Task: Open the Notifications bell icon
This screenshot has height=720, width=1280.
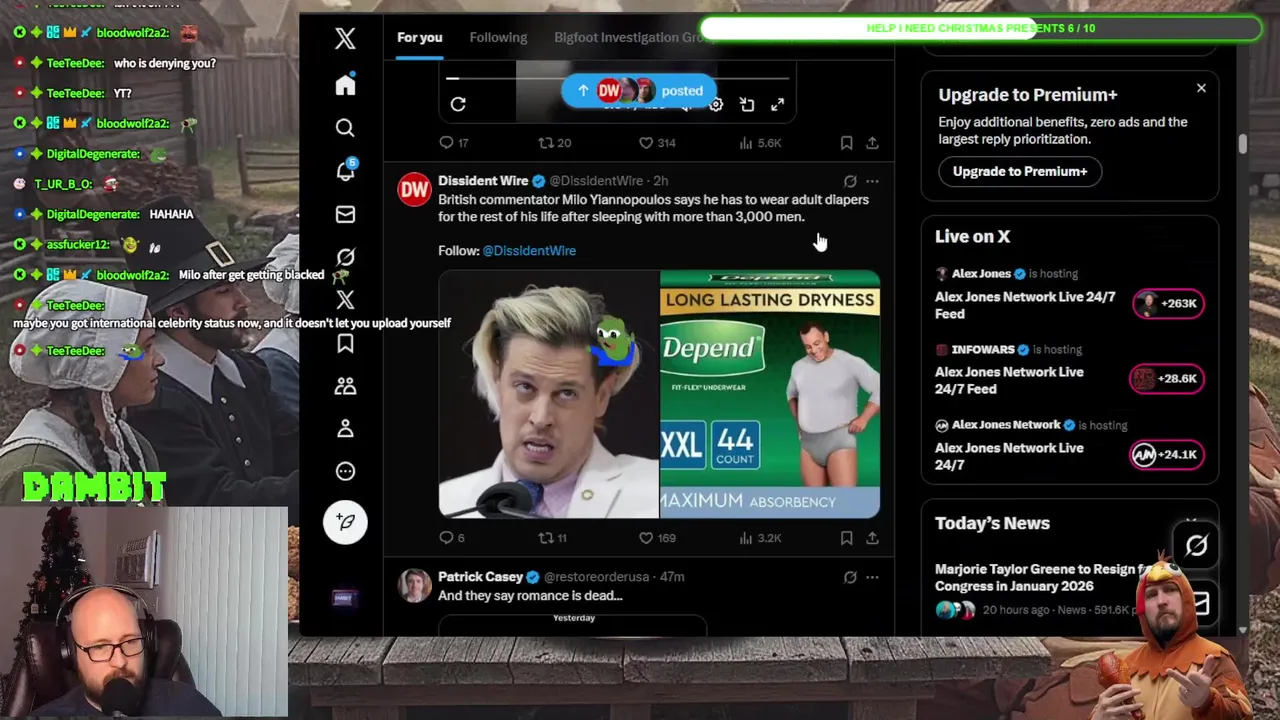Action: [345, 171]
